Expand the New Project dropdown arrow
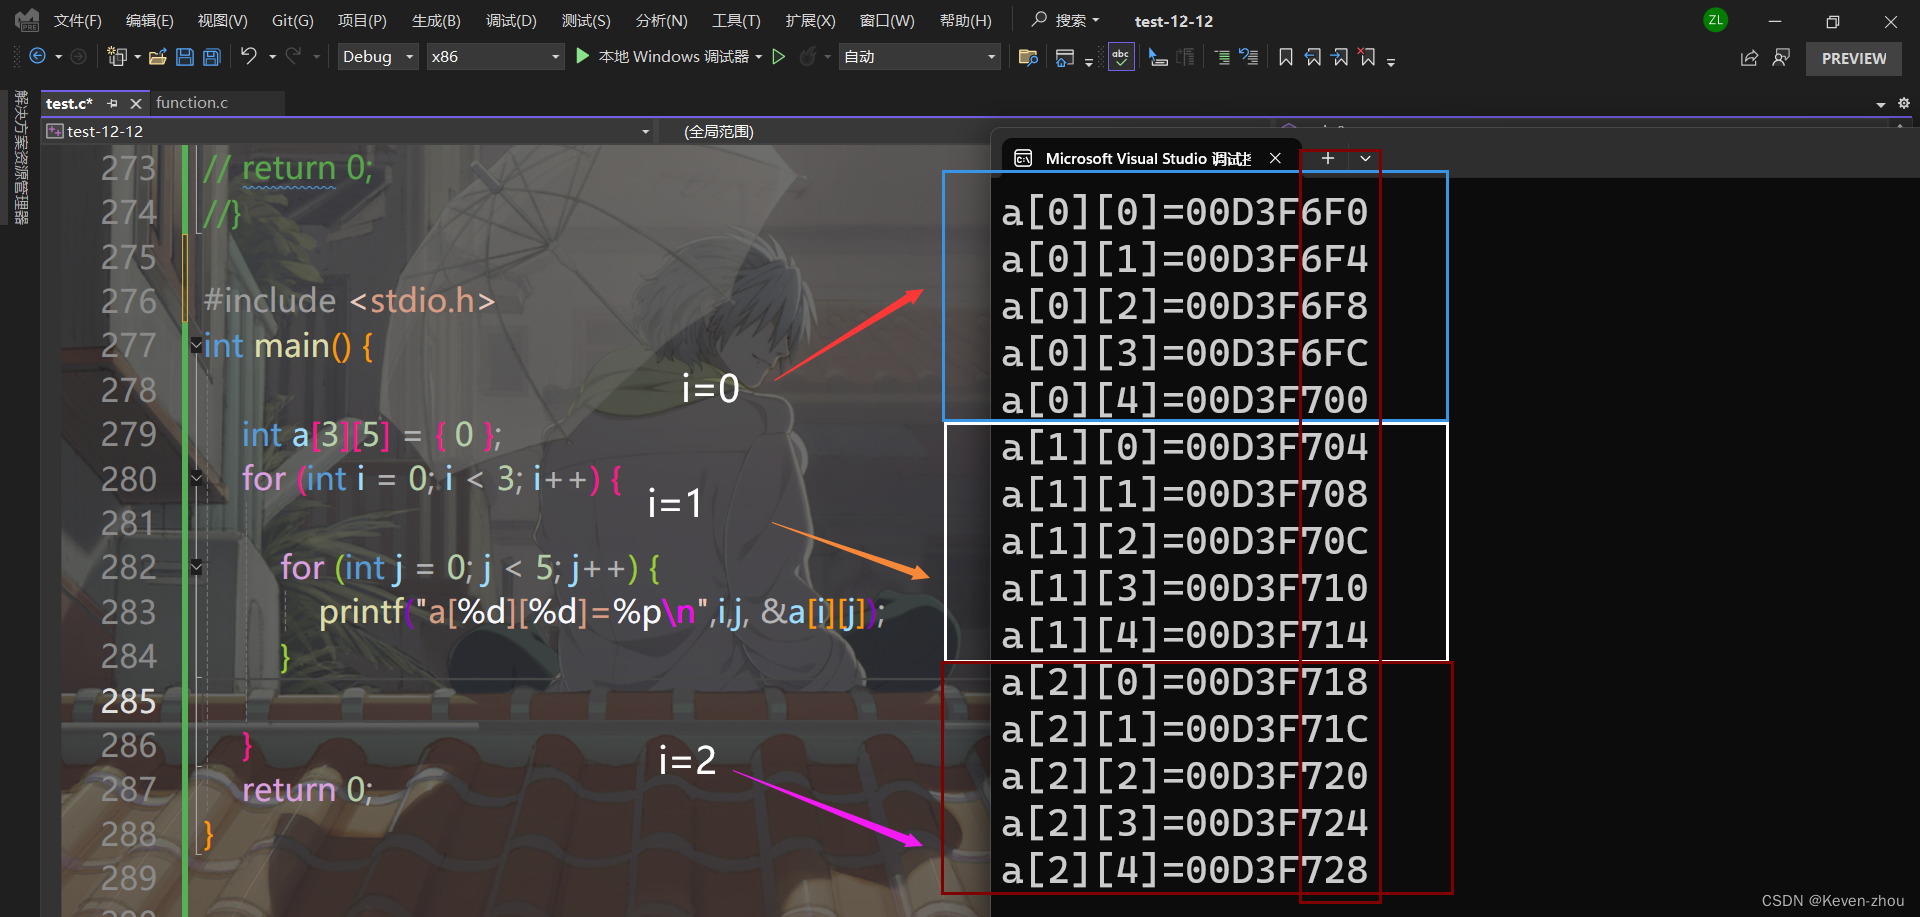 coord(137,57)
